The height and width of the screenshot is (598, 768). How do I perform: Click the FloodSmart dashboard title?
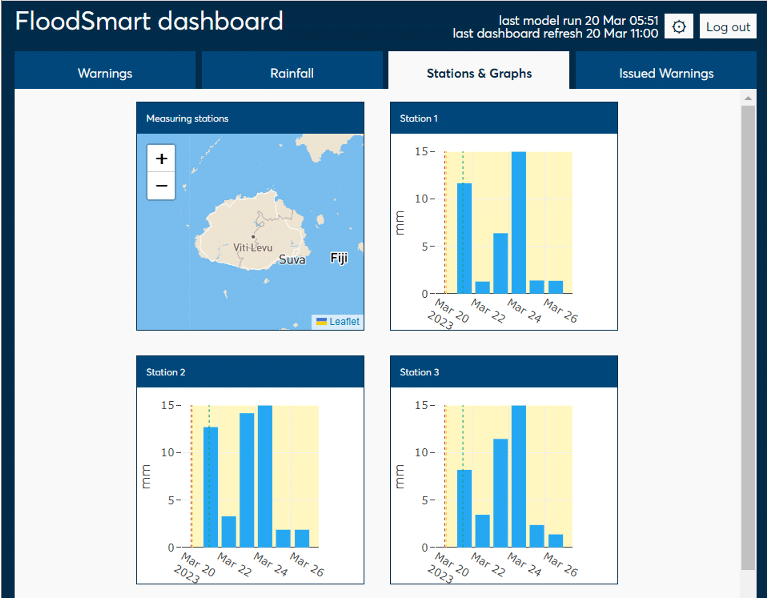(149, 22)
